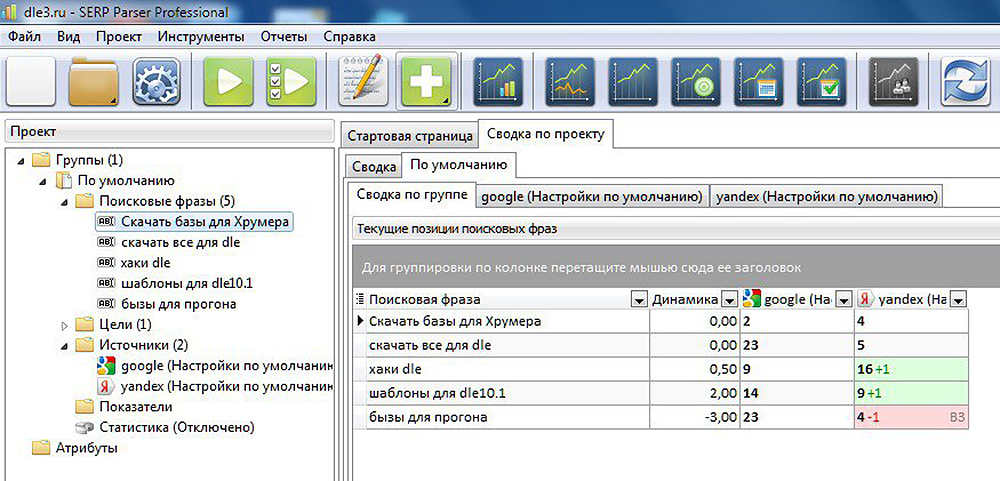Open the yandex (Настройки по умолчанию) tab
Viewport: 1000px width, 481px height.
(827, 197)
